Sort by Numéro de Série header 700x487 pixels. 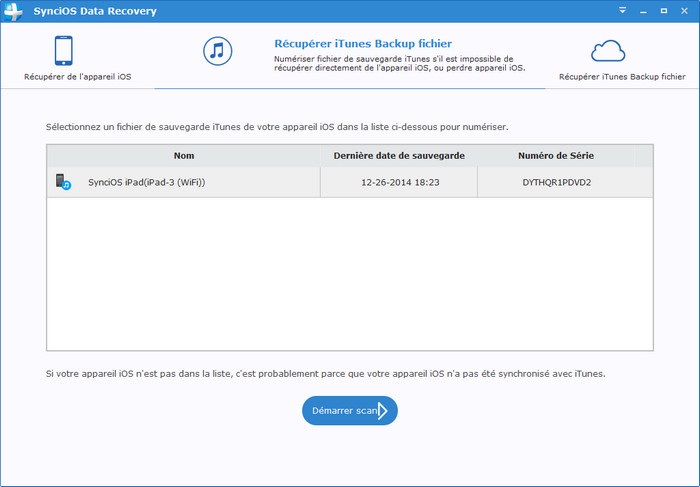tap(556, 156)
